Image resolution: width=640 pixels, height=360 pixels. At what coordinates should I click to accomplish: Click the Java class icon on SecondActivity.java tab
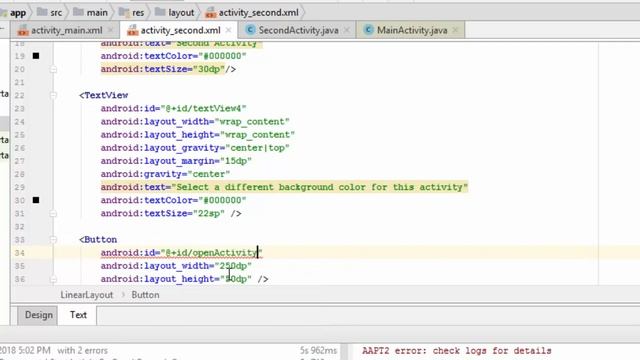(250, 30)
